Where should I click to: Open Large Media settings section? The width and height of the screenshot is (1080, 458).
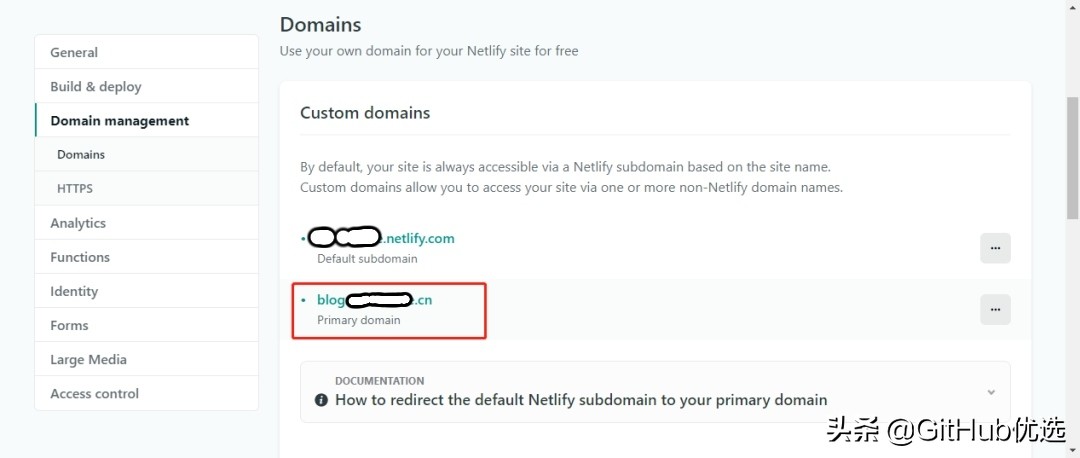[88, 359]
